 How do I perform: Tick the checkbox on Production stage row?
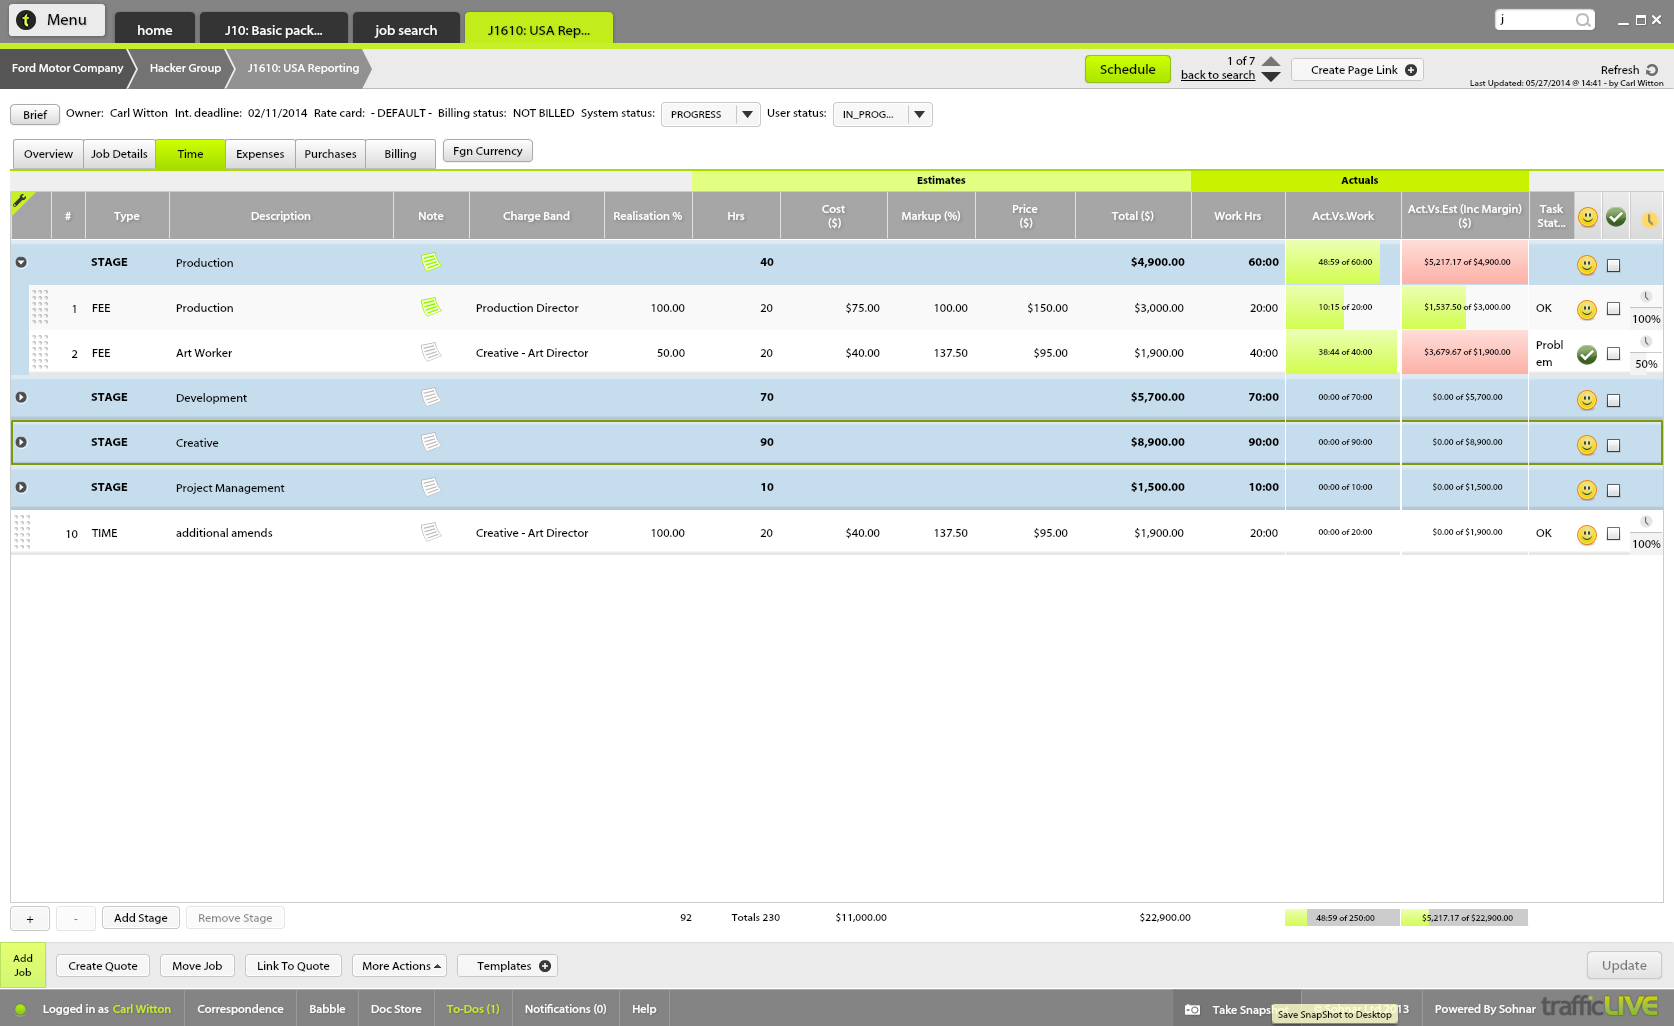tap(1613, 266)
